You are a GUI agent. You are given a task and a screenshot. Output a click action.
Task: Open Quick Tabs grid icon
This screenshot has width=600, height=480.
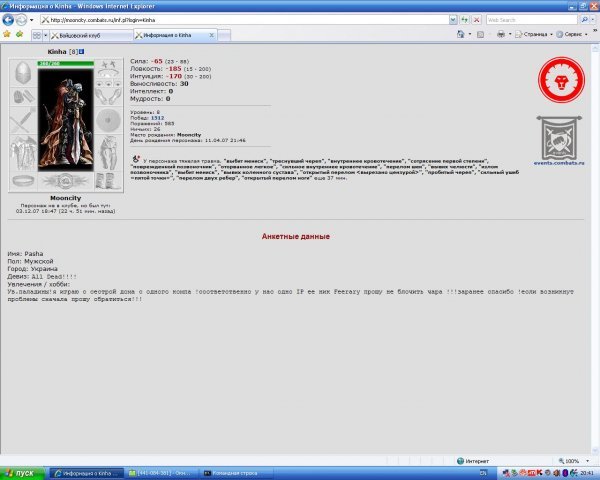click(37, 35)
